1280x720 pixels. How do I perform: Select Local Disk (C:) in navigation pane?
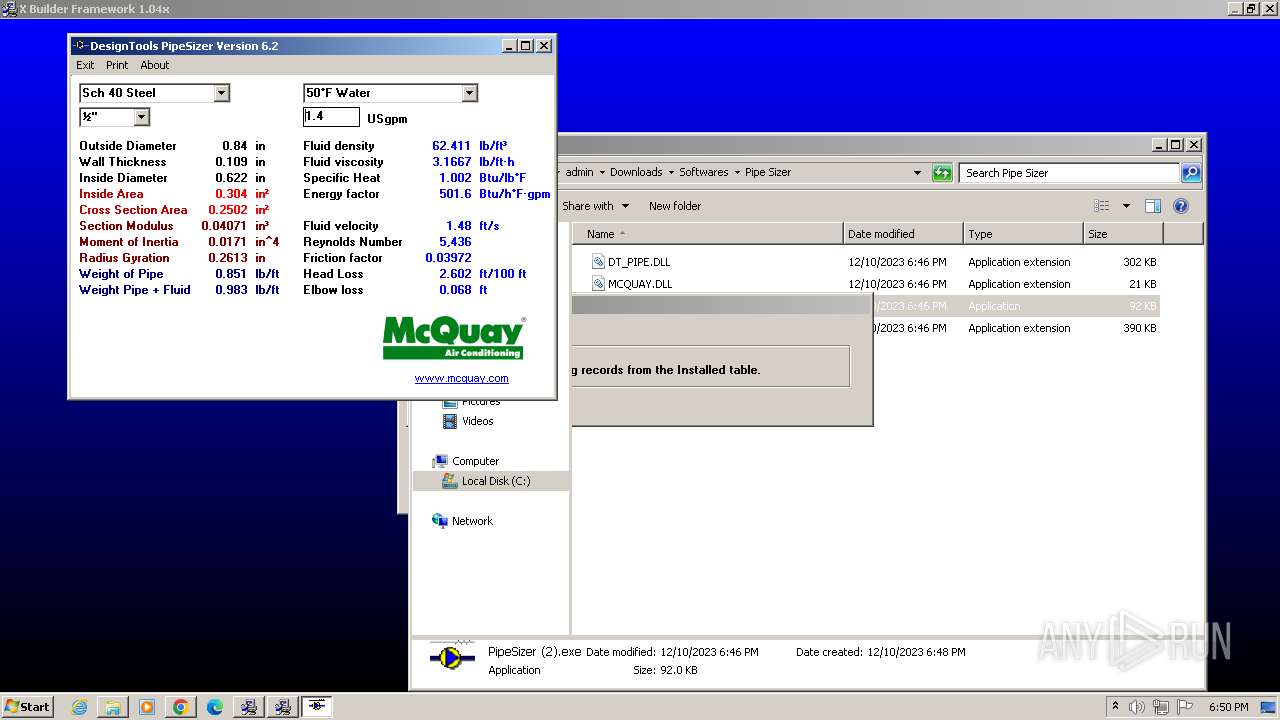pos(495,481)
